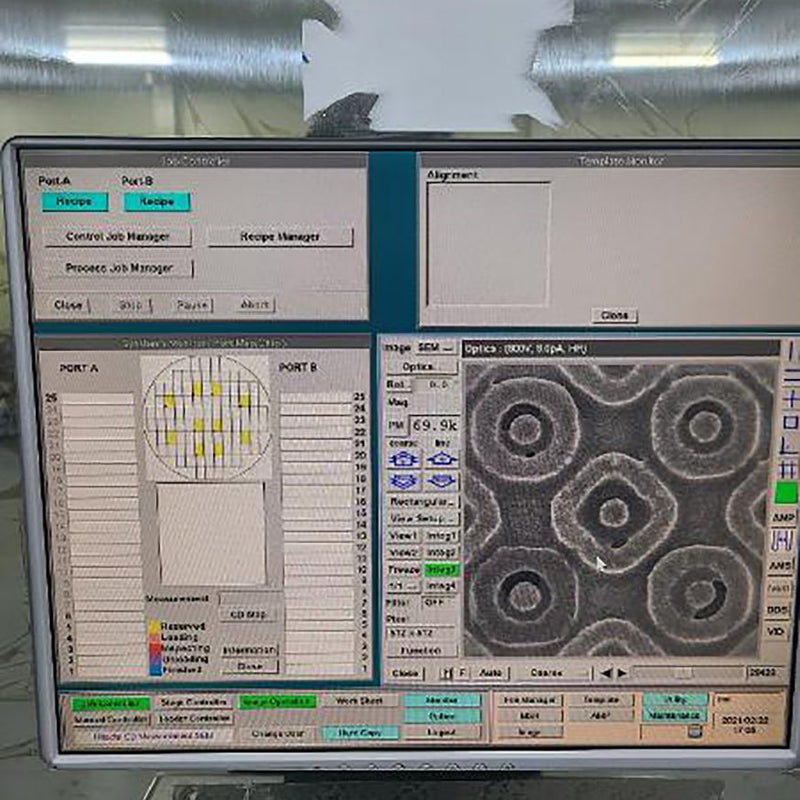Click the lower-right fine magnification icon
Screen dimensions: 800x800
pos(442,481)
